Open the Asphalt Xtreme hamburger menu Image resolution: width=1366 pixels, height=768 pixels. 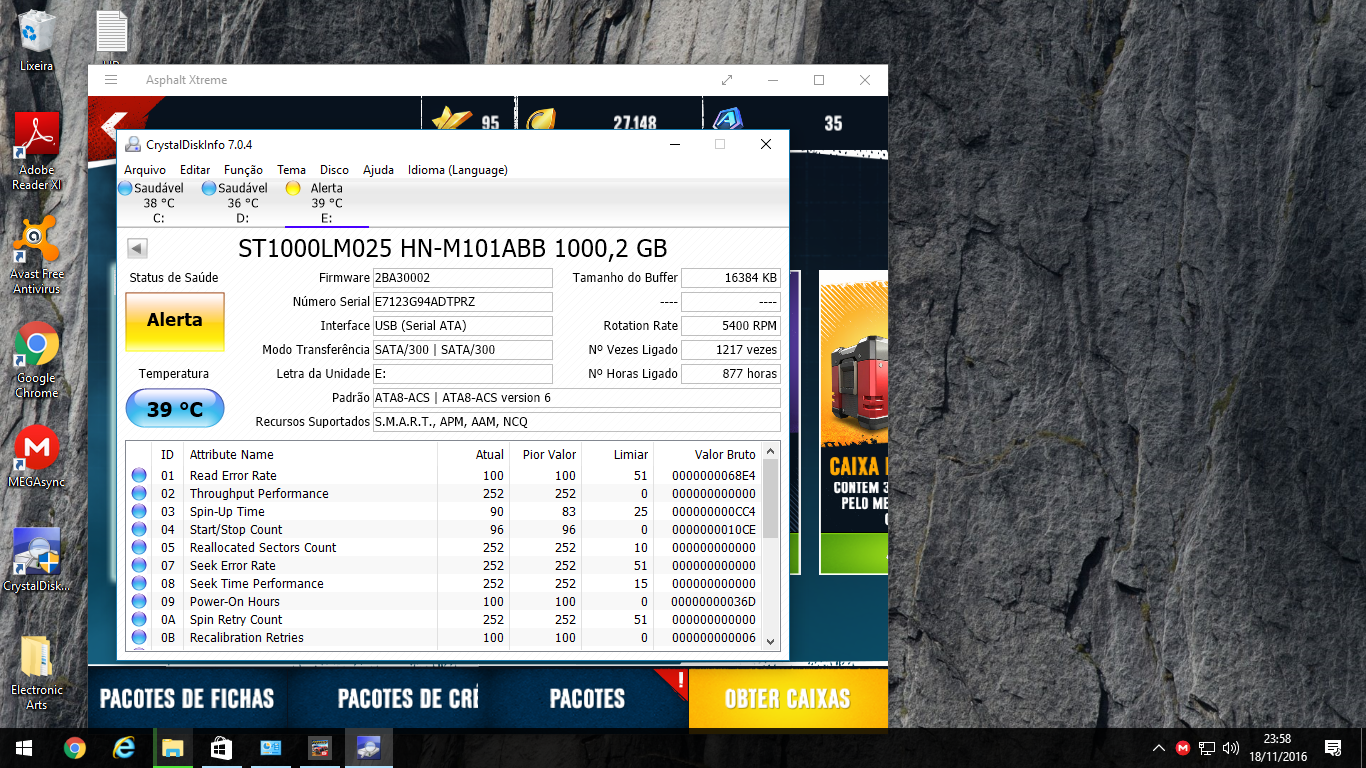coord(111,80)
